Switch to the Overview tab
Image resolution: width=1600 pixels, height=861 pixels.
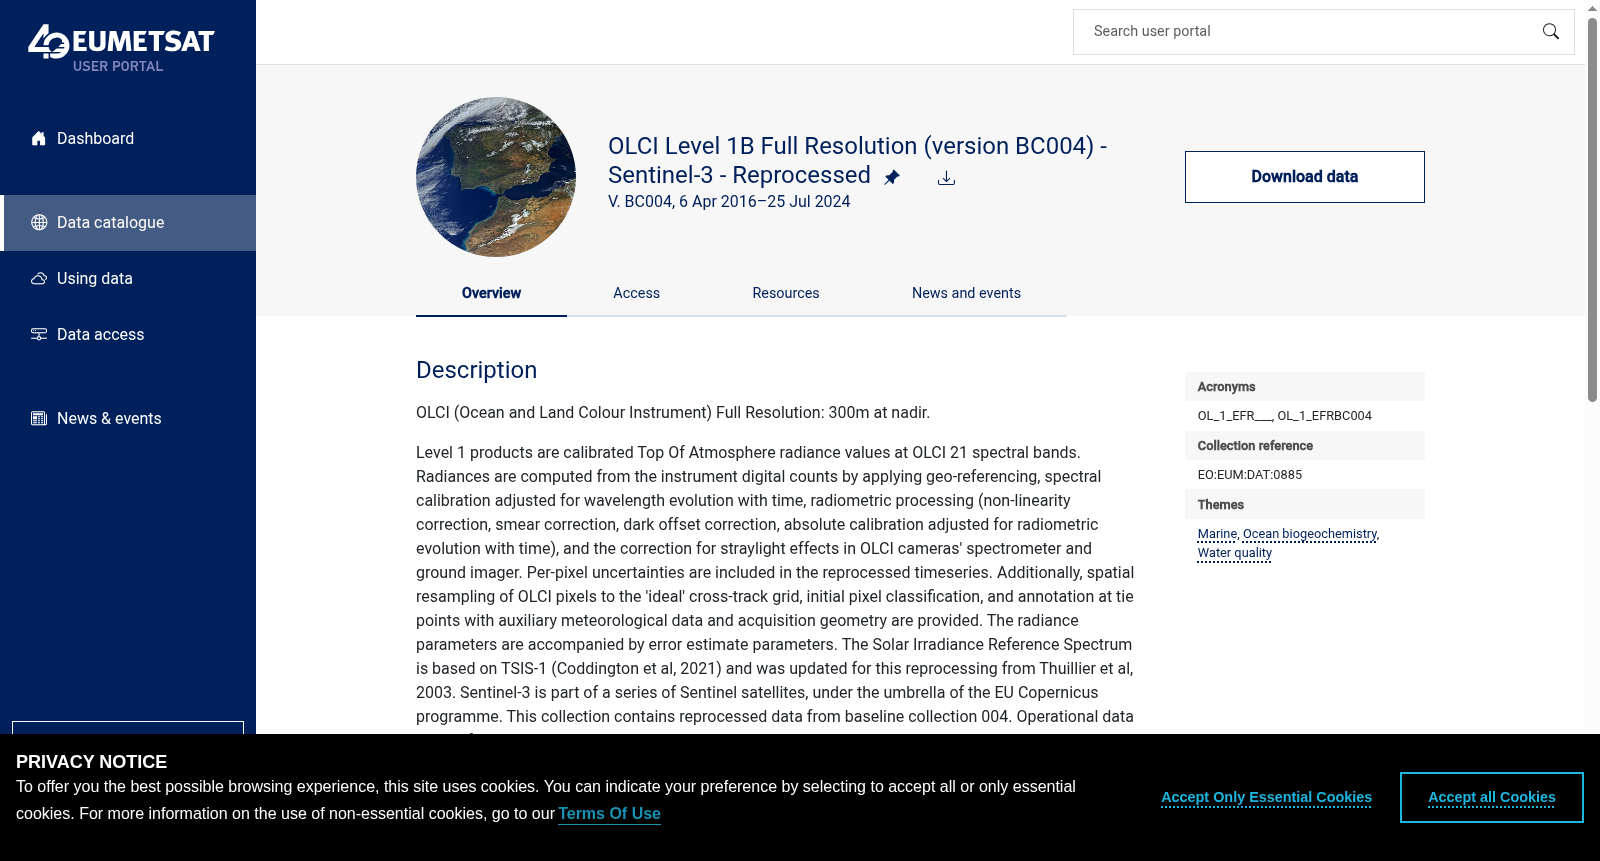coord(491,293)
